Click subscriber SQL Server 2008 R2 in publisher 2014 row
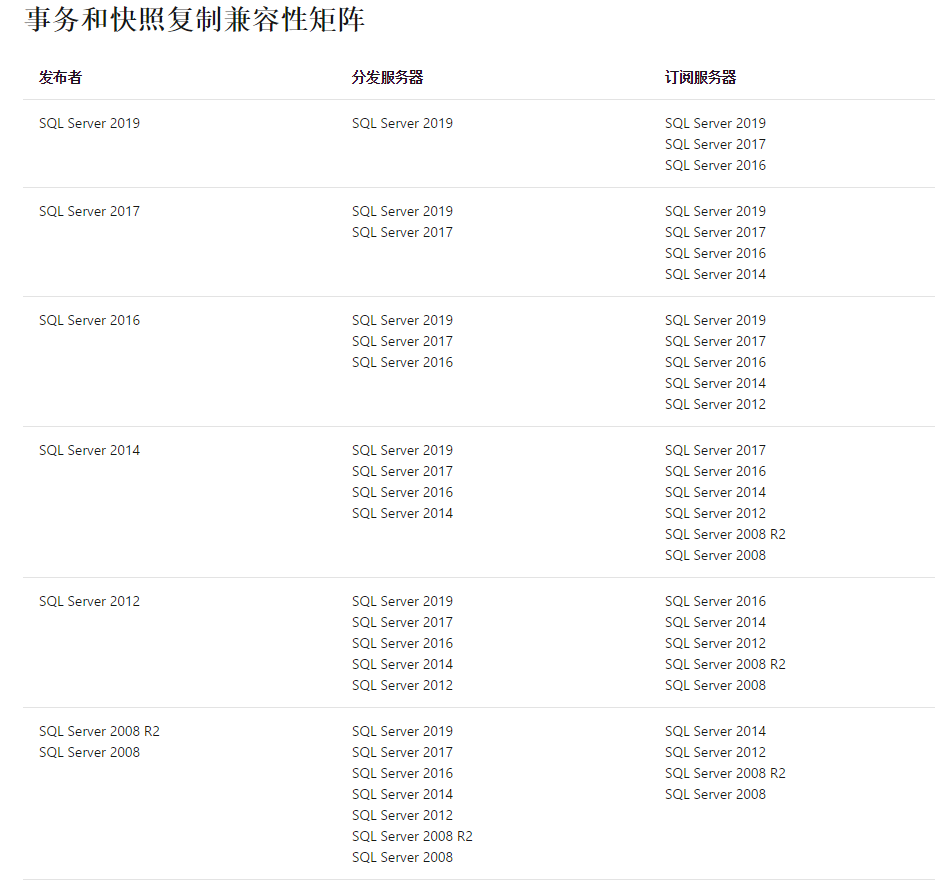This screenshot has height=881, width=935. tap(726, 535)
